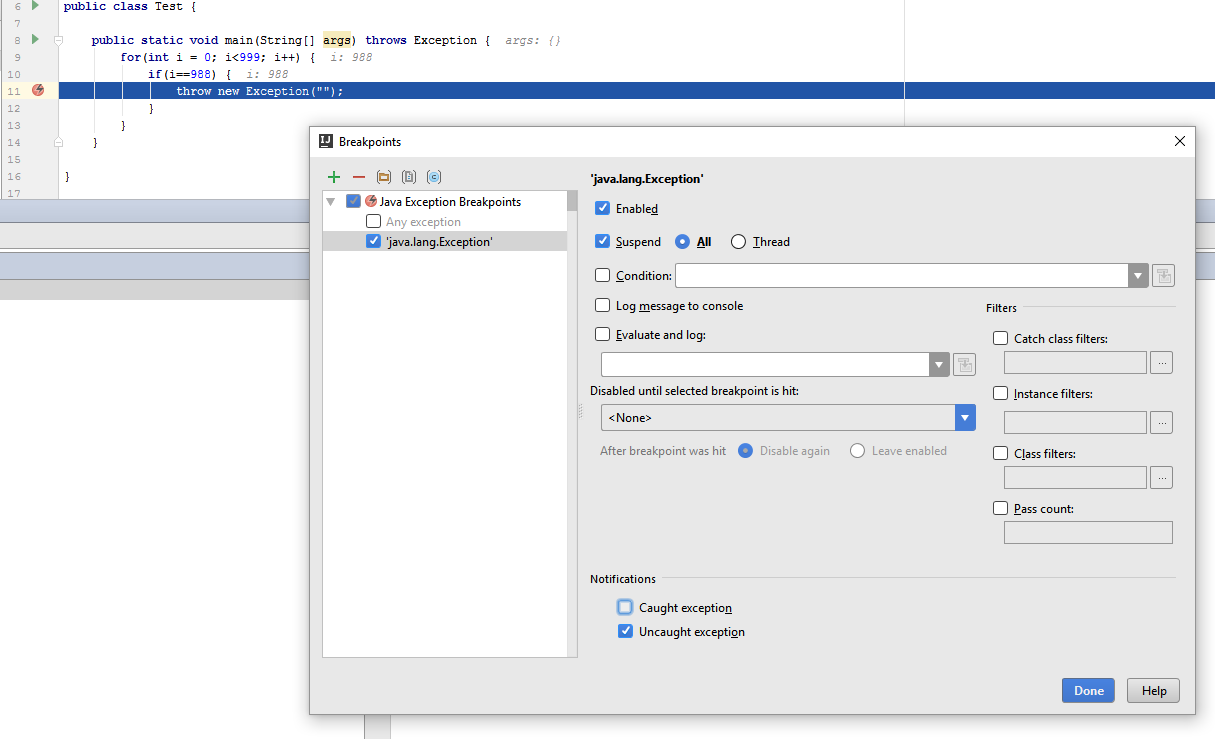This screenshot has height=739, width=1215.
Task: Click run arrow beside main method
Action: tap(35, 40)
